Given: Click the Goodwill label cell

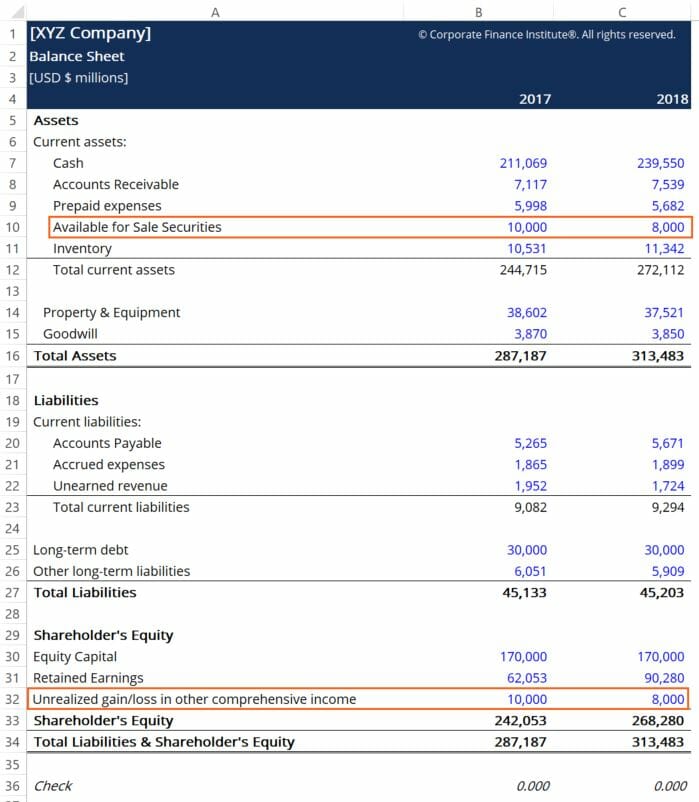Looking at the screenshot, I should tap(72, 334).
